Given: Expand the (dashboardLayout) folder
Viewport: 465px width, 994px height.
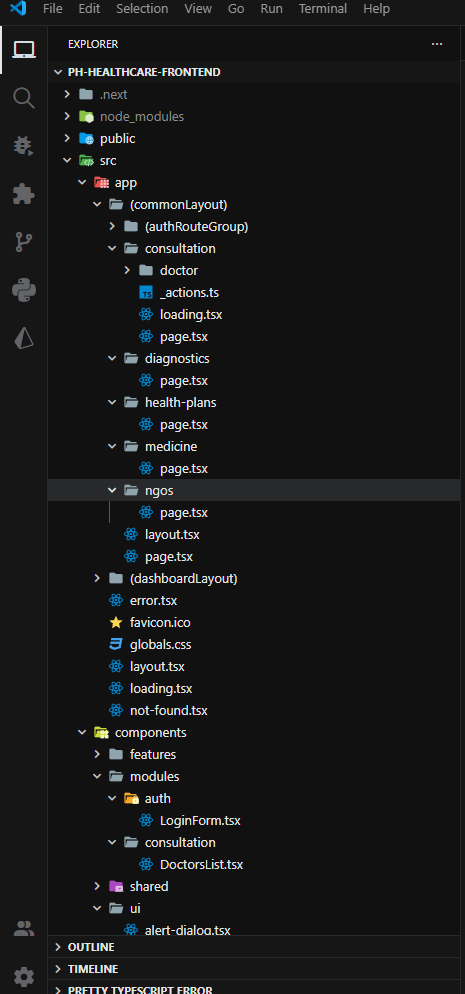Looking at the screenshot, I should point(97,578).
